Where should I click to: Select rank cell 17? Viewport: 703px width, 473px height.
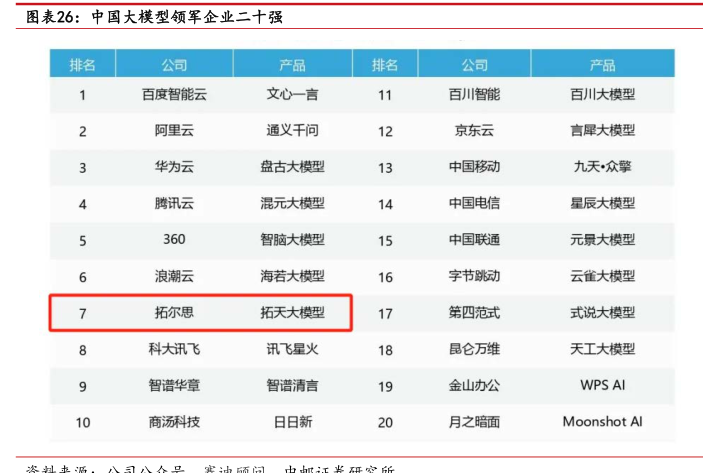coord(385,313)
